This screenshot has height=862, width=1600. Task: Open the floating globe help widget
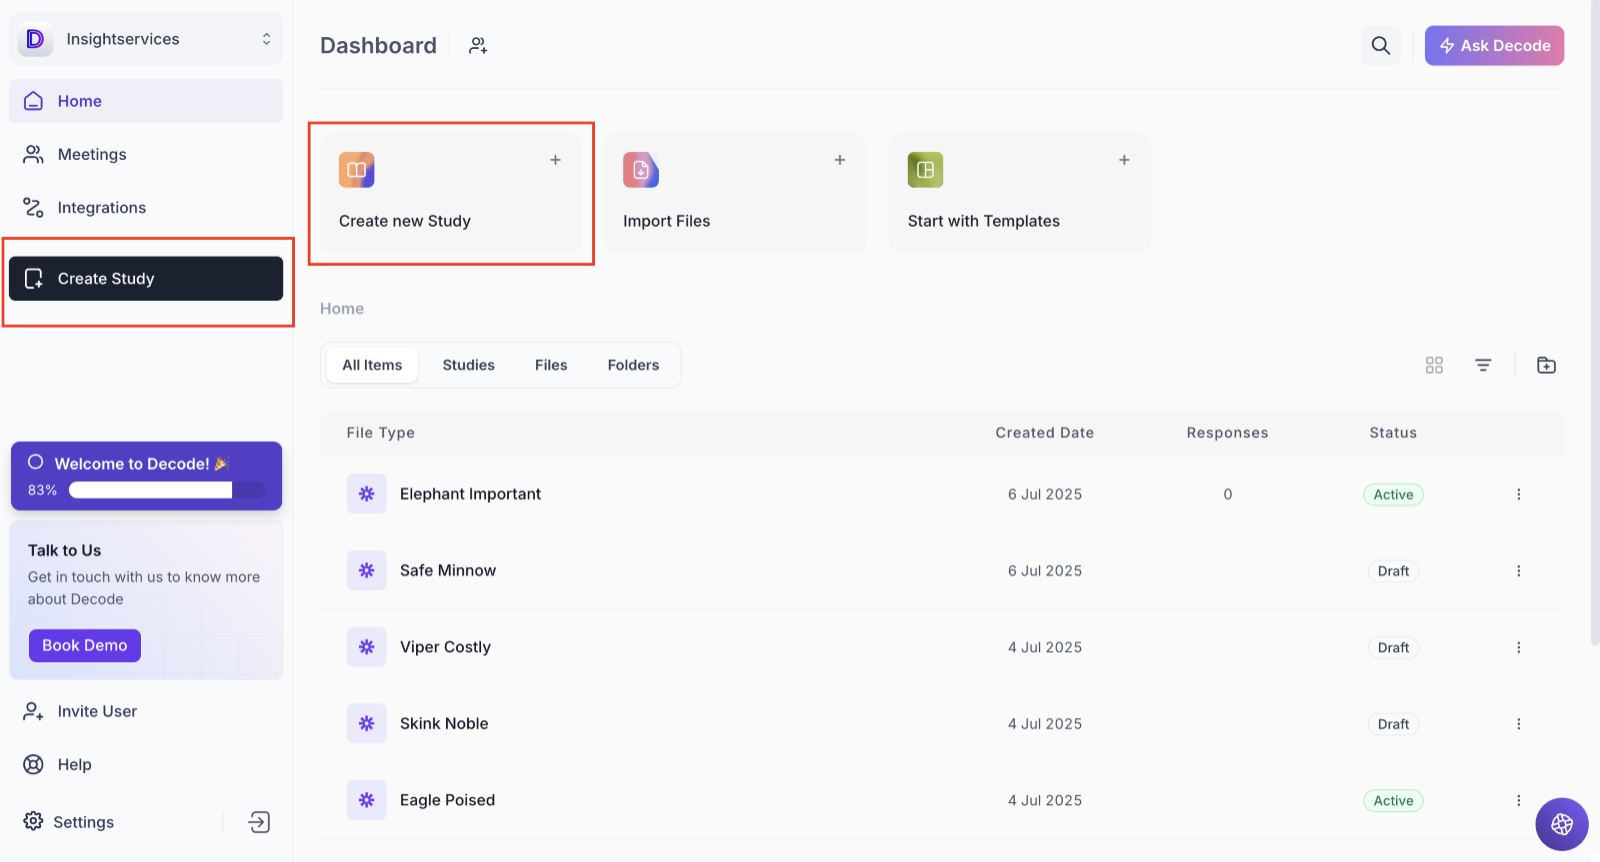coord(1561,824)
